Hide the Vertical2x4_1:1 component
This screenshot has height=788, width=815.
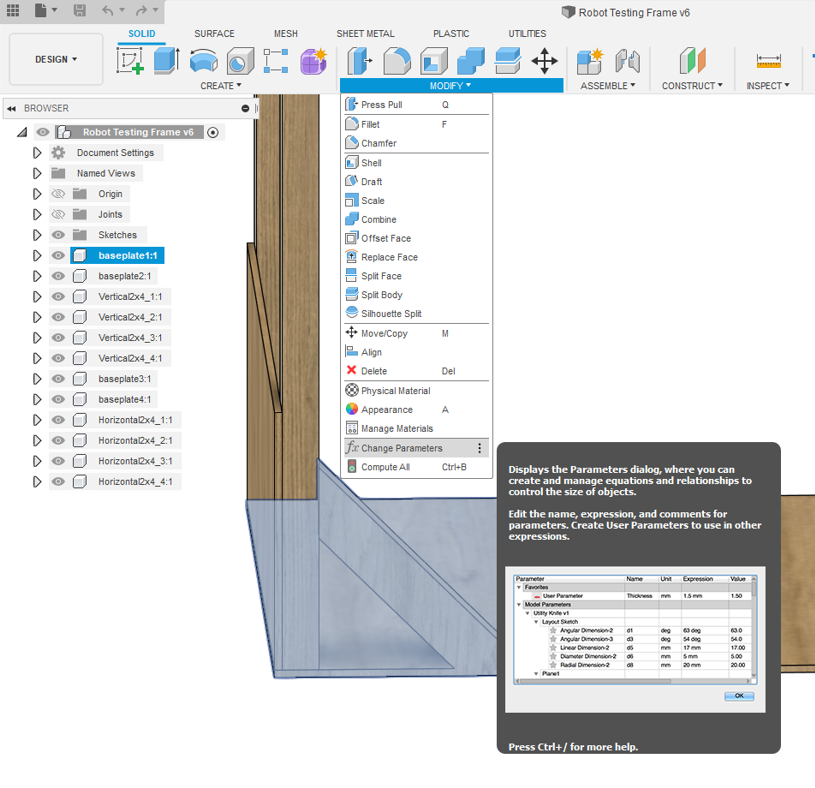[x=58, y=296]
